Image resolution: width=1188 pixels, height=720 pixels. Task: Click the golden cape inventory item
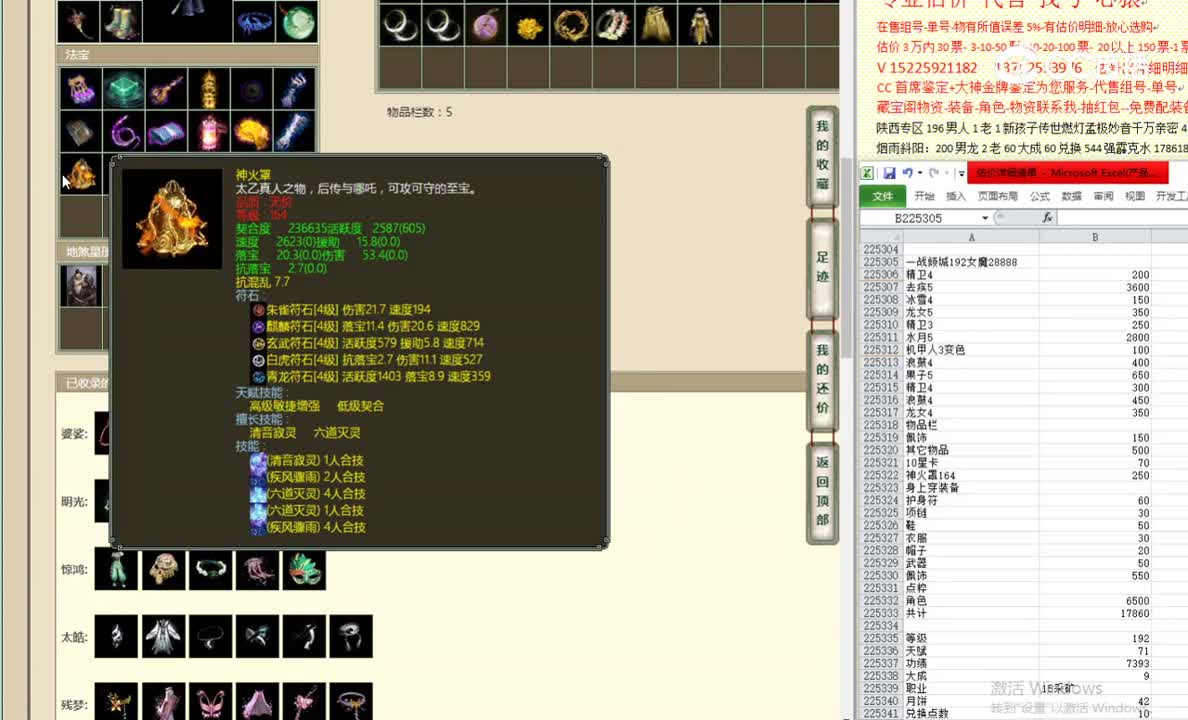(656, 27)
